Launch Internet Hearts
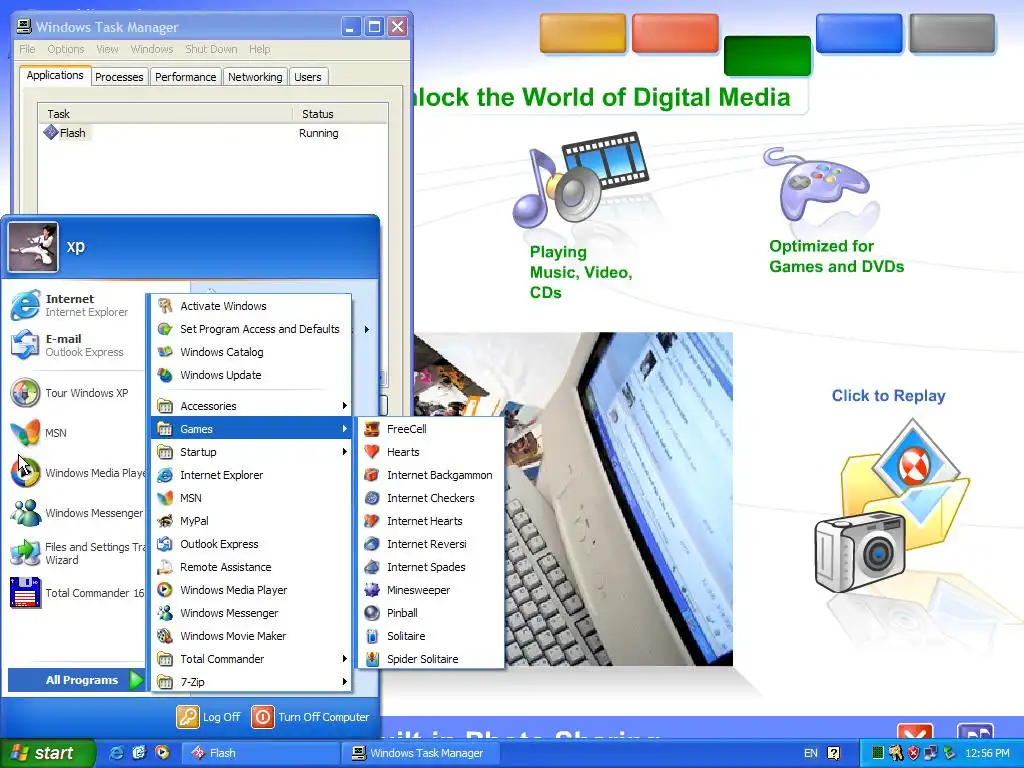Viewport: 1024px width, 768px height. pos(431,520)
